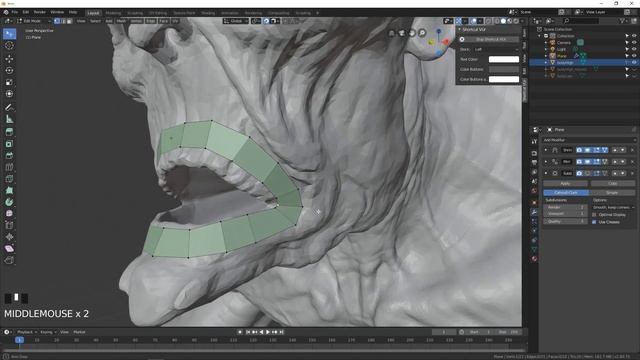Select the Smooth vertices tool
Viewport: 640px width, 360px height.
coord(9,213)
